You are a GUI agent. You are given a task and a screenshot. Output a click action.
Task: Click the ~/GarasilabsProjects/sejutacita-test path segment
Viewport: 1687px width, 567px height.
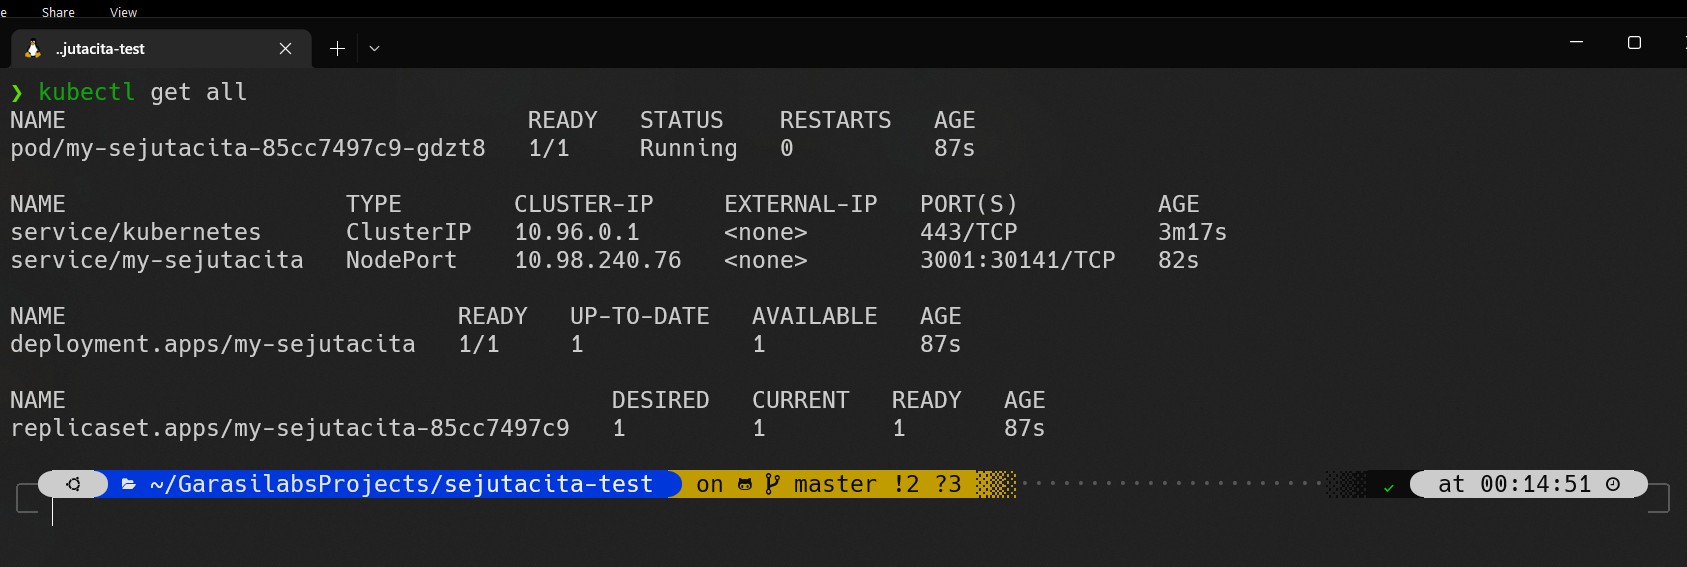(x=402, y=484)
